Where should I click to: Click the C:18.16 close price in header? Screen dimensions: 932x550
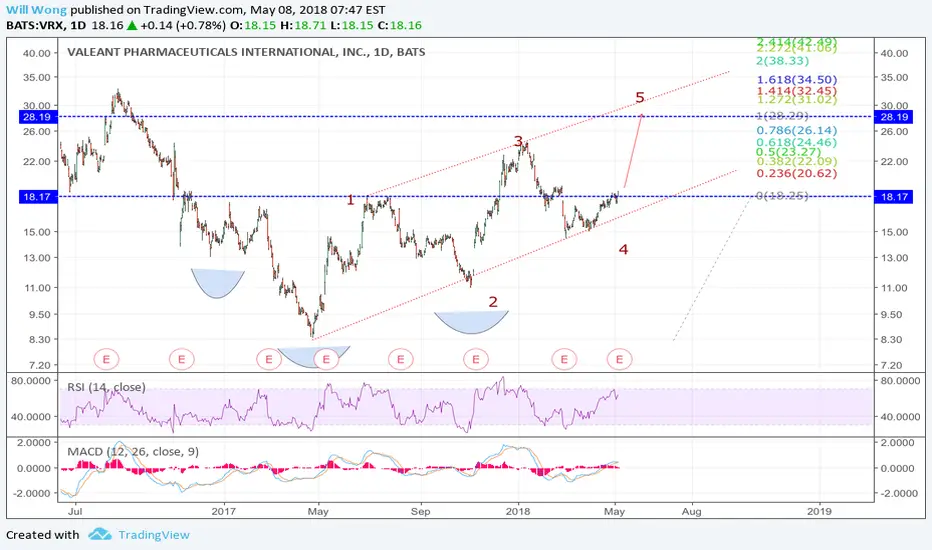pyautogui.click(x=400, y=26)
